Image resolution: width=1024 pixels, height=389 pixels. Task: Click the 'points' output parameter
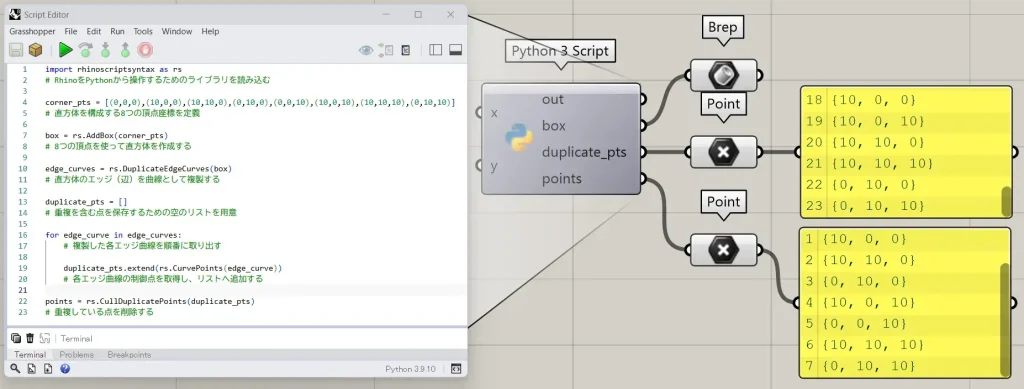point(562,179)
